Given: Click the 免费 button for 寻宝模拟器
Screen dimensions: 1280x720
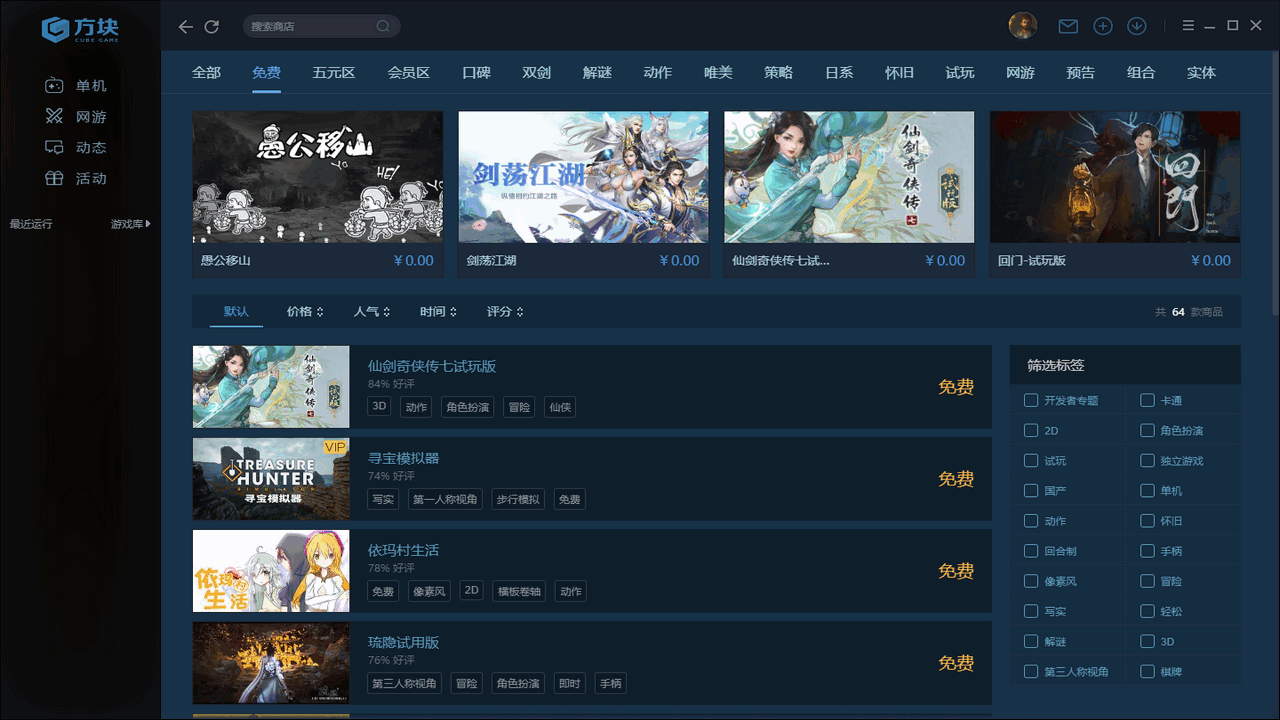Looking at the screenshot, I should [955, 479].
